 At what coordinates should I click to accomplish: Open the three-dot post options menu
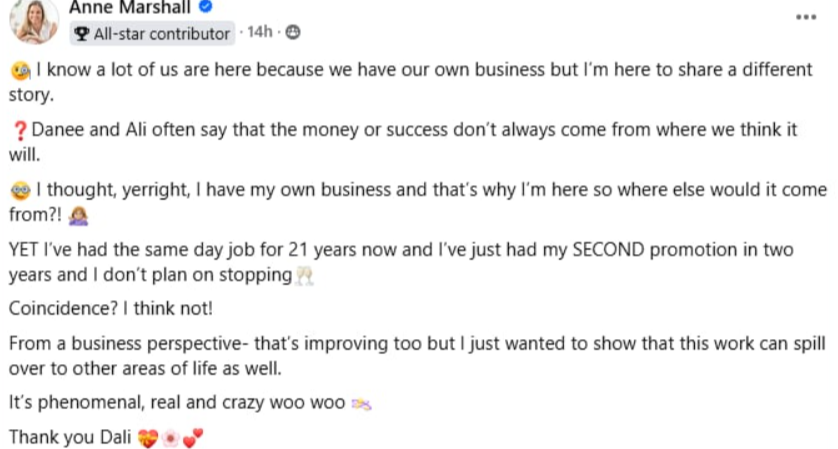point(806,17)
